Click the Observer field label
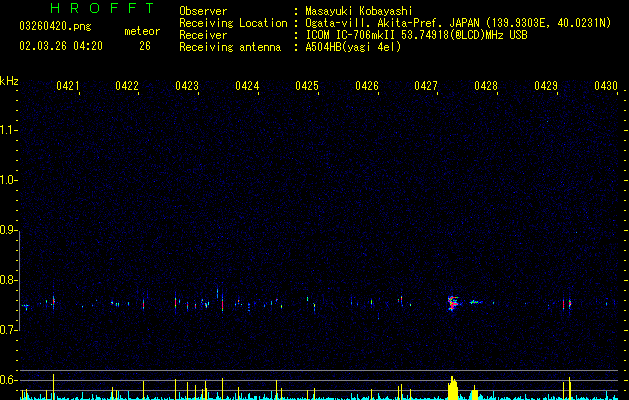Image resolution: width=629 pixels, height=400 pixels. [x=203, y=11]
